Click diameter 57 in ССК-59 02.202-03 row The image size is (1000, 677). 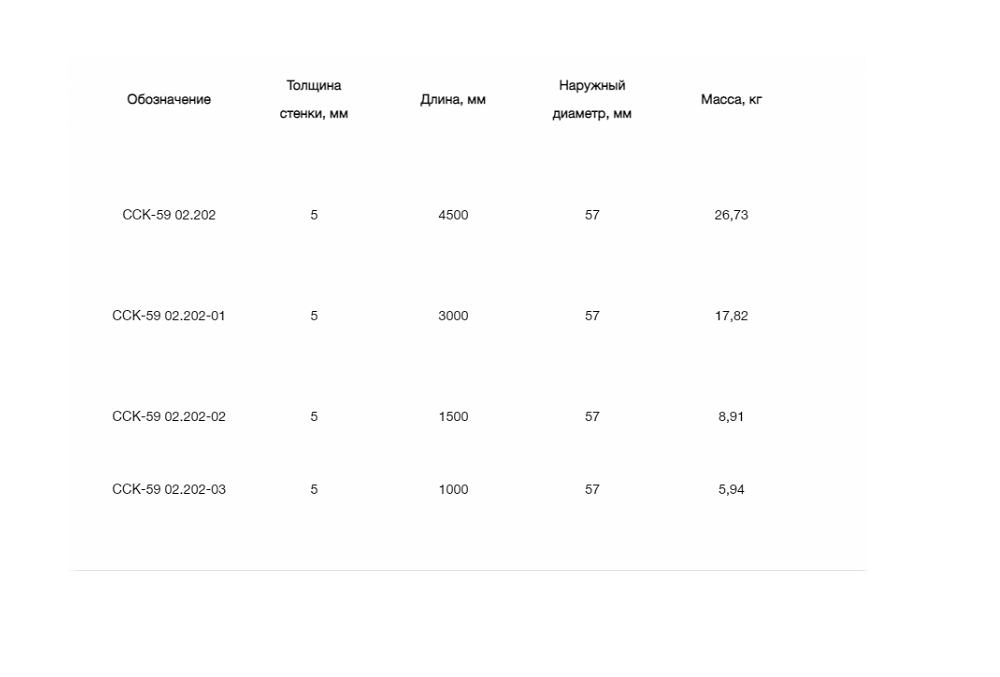tap(592, 490)
